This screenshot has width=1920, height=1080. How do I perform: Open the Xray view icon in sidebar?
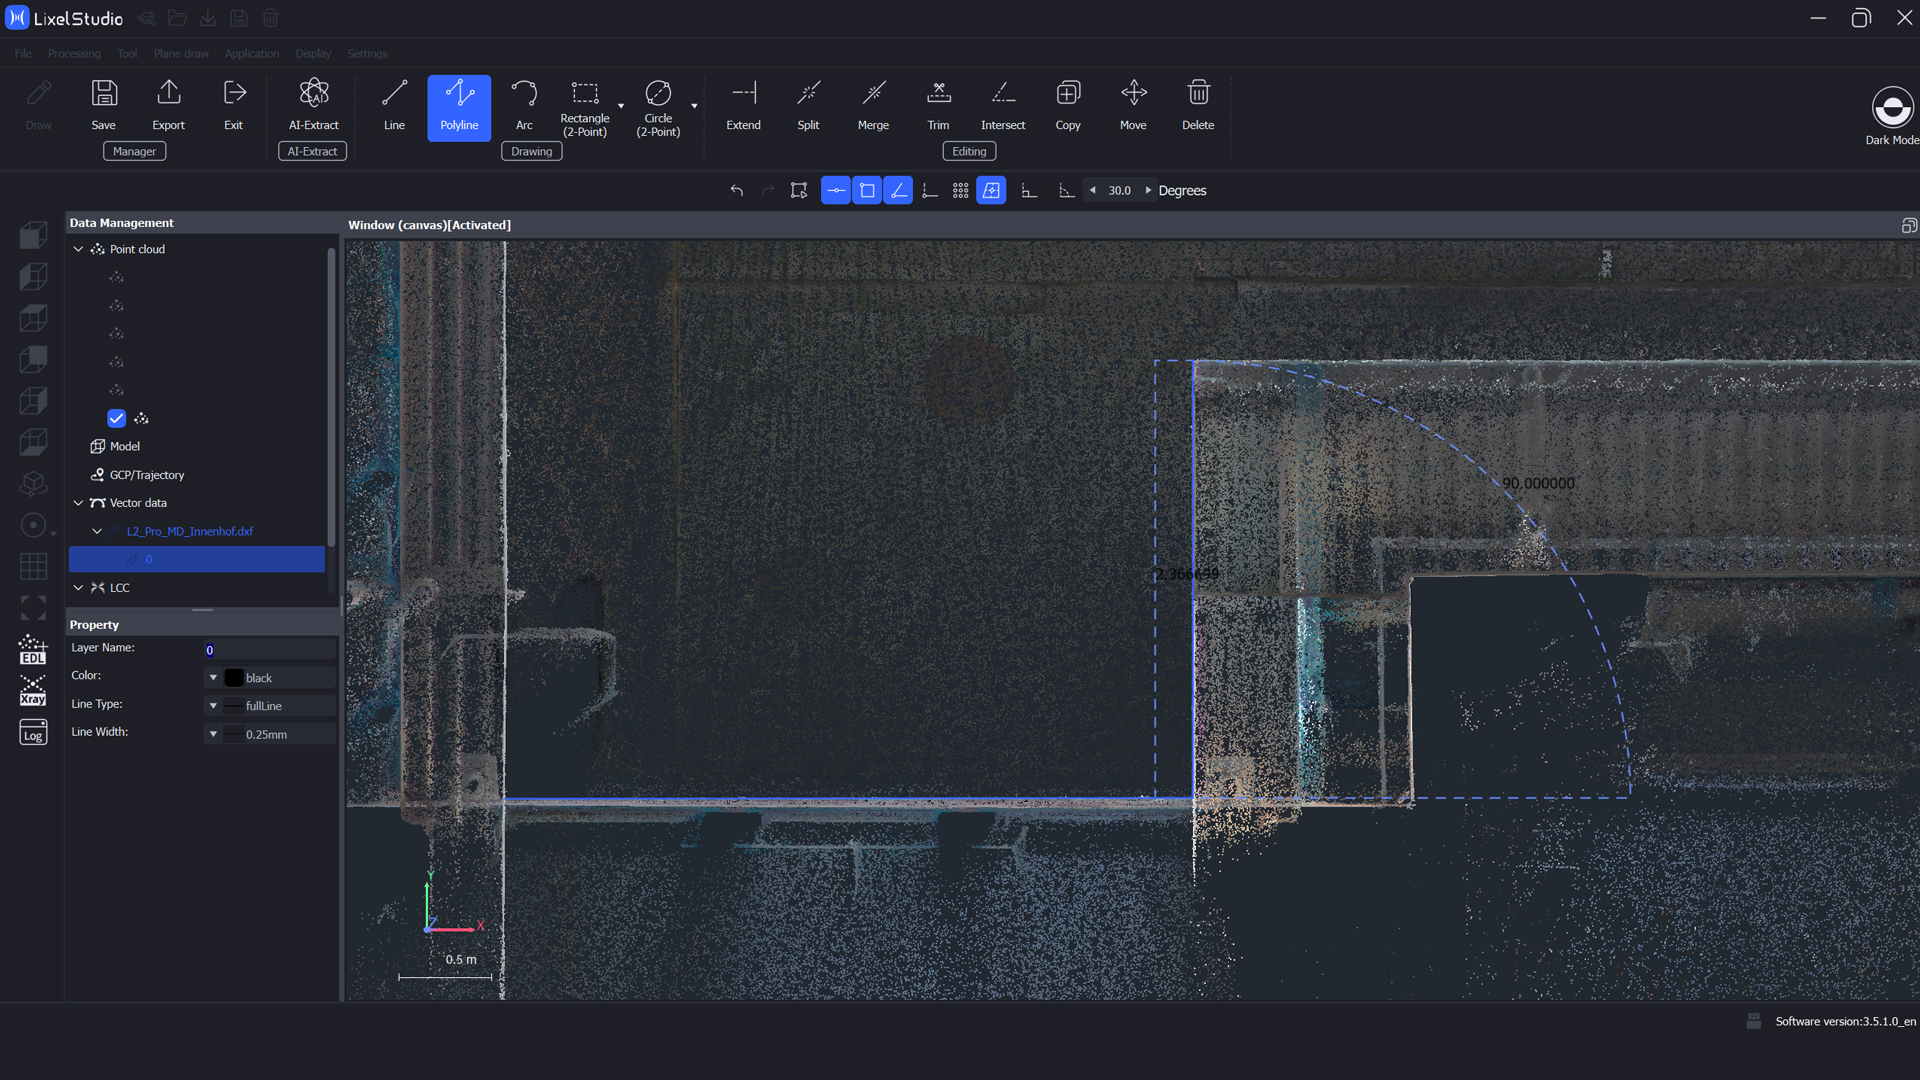point(33,692)
